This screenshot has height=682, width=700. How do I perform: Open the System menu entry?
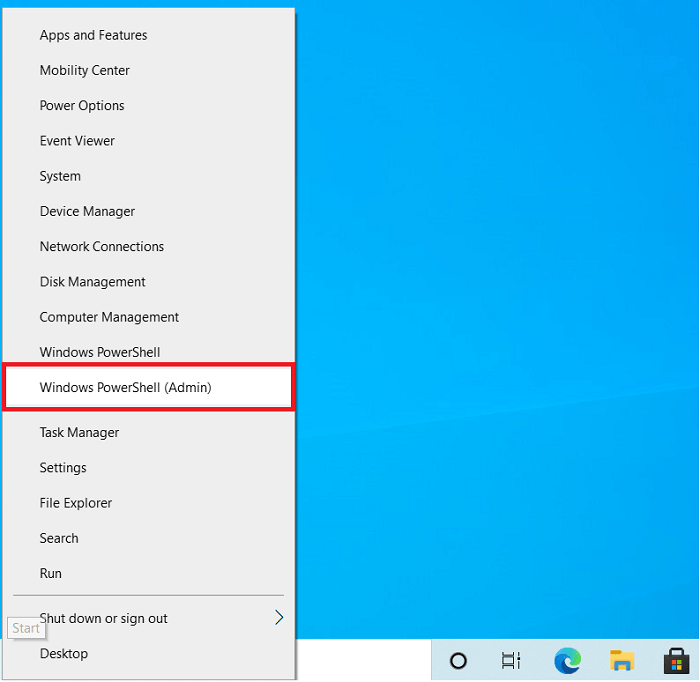[x=149, y=176]
